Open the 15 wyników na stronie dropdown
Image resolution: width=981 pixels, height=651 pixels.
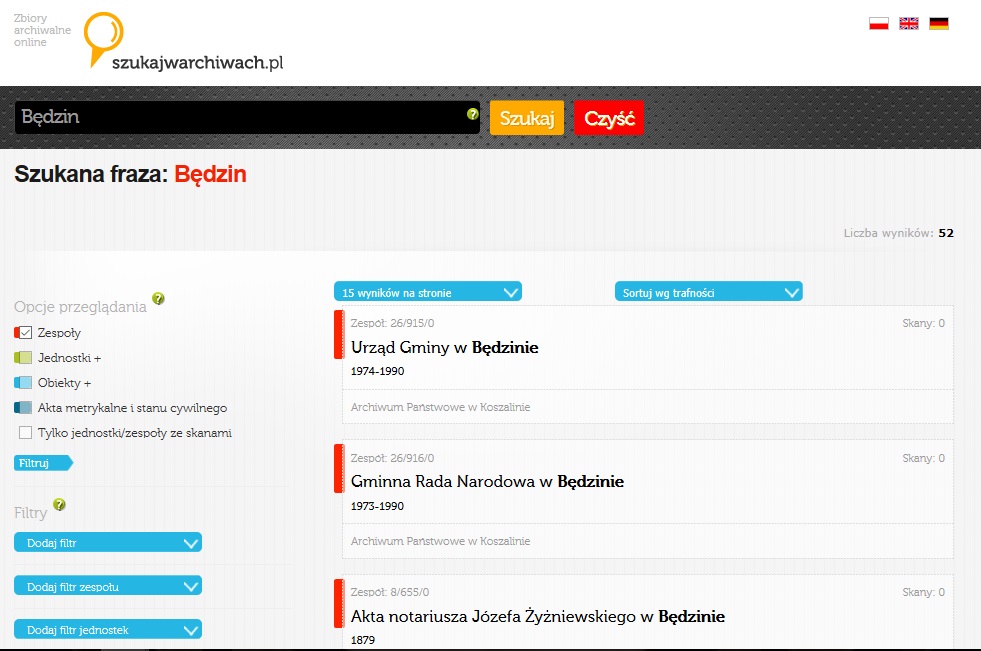click(427, 292)
